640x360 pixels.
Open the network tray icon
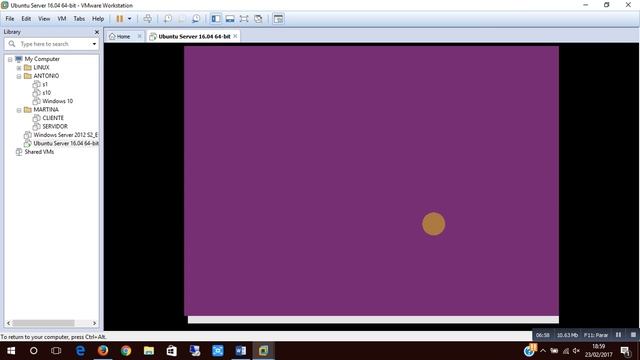click(565, 351)
